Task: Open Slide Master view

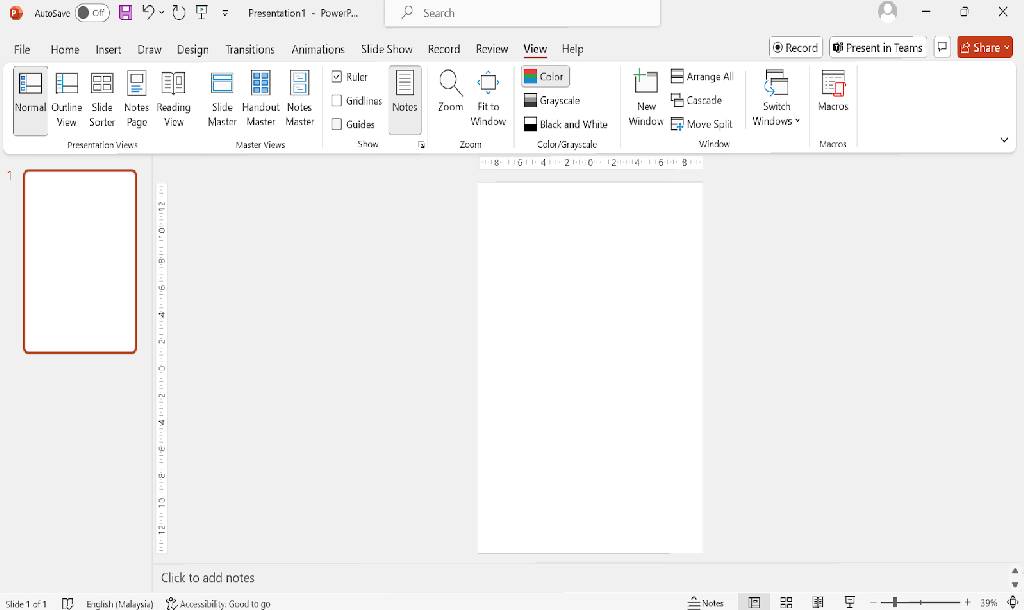Action: click(x=222, y=101)
